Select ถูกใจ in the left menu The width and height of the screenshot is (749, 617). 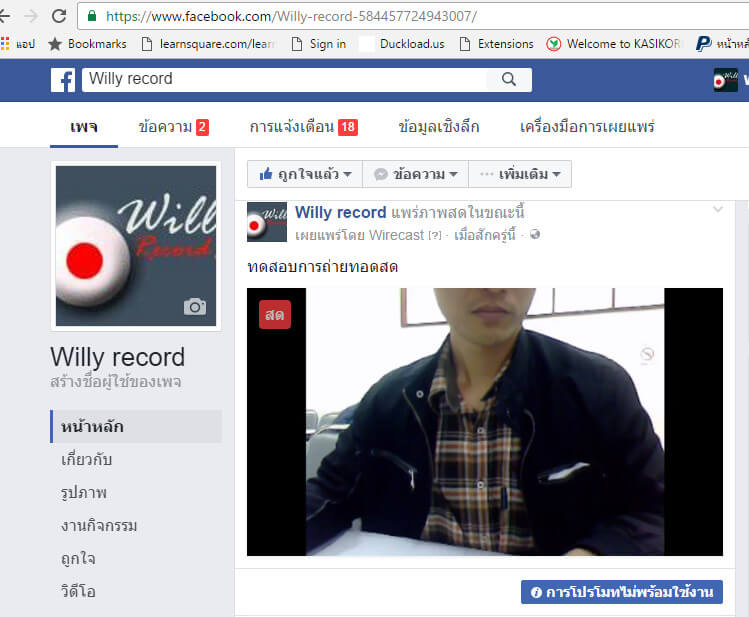point(78,559)
